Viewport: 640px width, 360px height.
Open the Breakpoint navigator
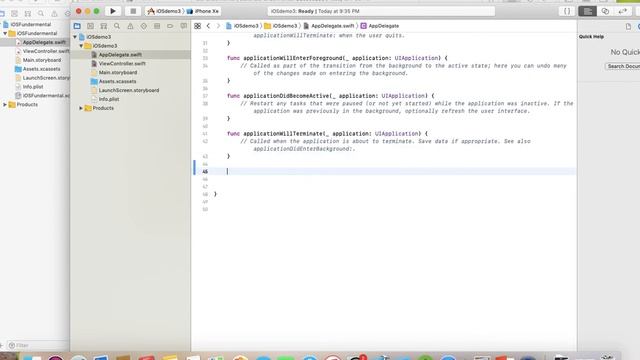[x=170, y=26]
